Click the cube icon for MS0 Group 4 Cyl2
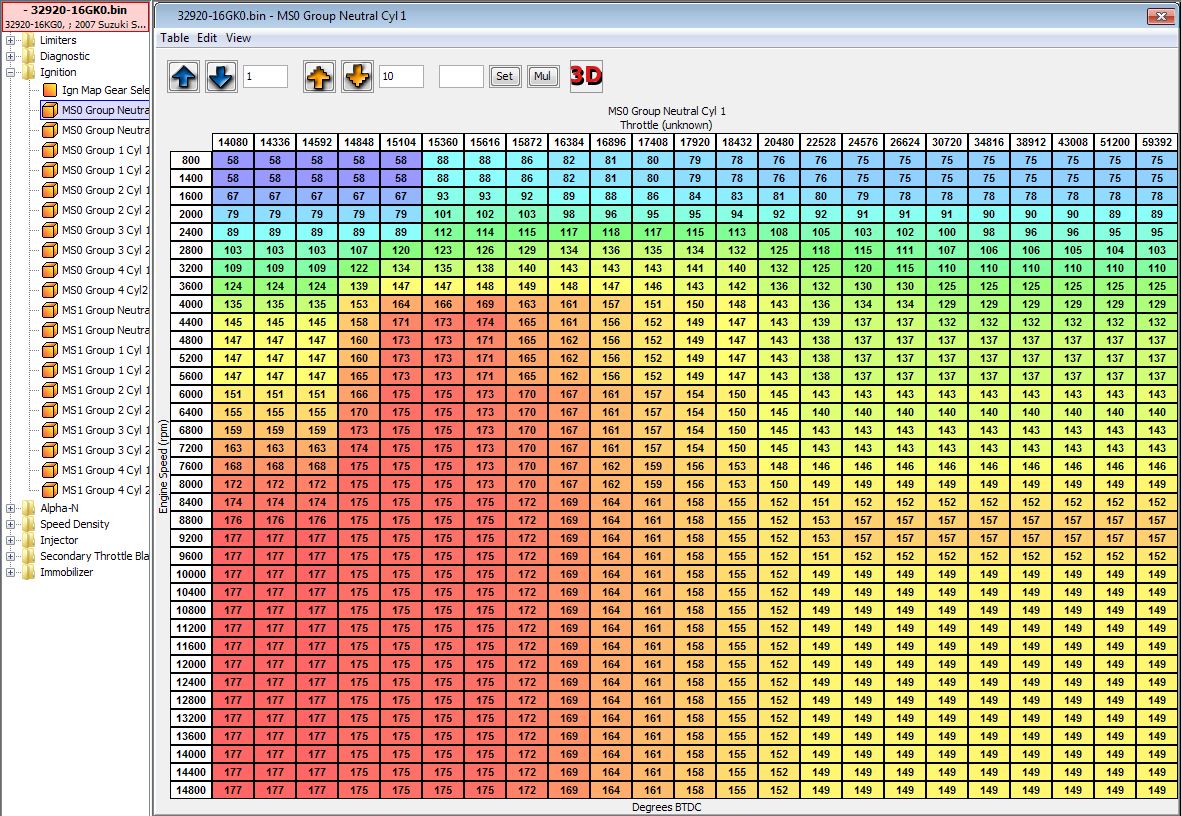The width and height of the screenshot is (1181, 816). pyautogui.click(x=50, y=290)
